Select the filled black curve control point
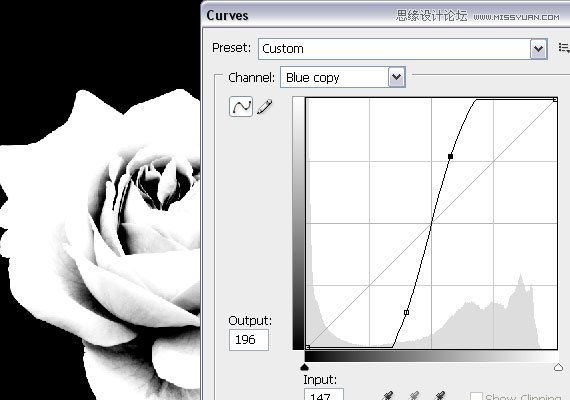This screenshot has width=570, height=400. (450, 156)
